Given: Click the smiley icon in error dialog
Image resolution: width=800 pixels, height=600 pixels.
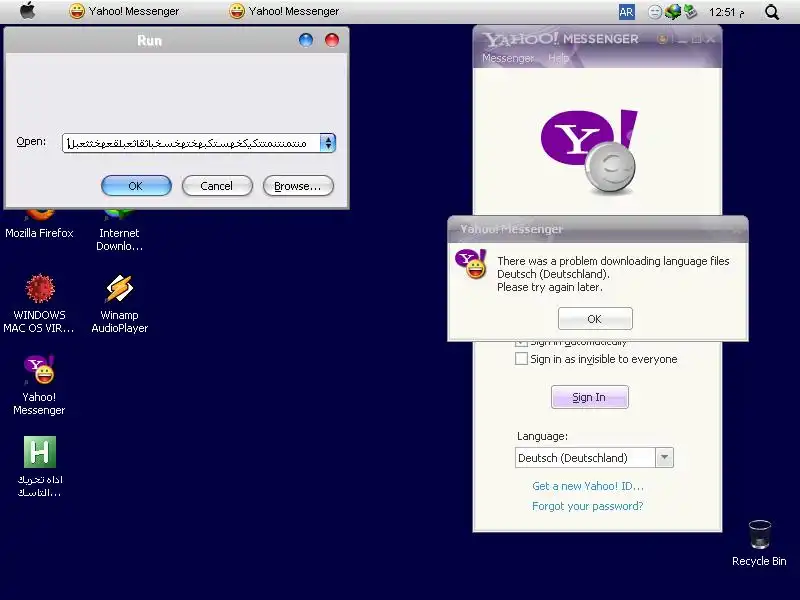Looking at the screenshot, I should [x=470, y=264].
